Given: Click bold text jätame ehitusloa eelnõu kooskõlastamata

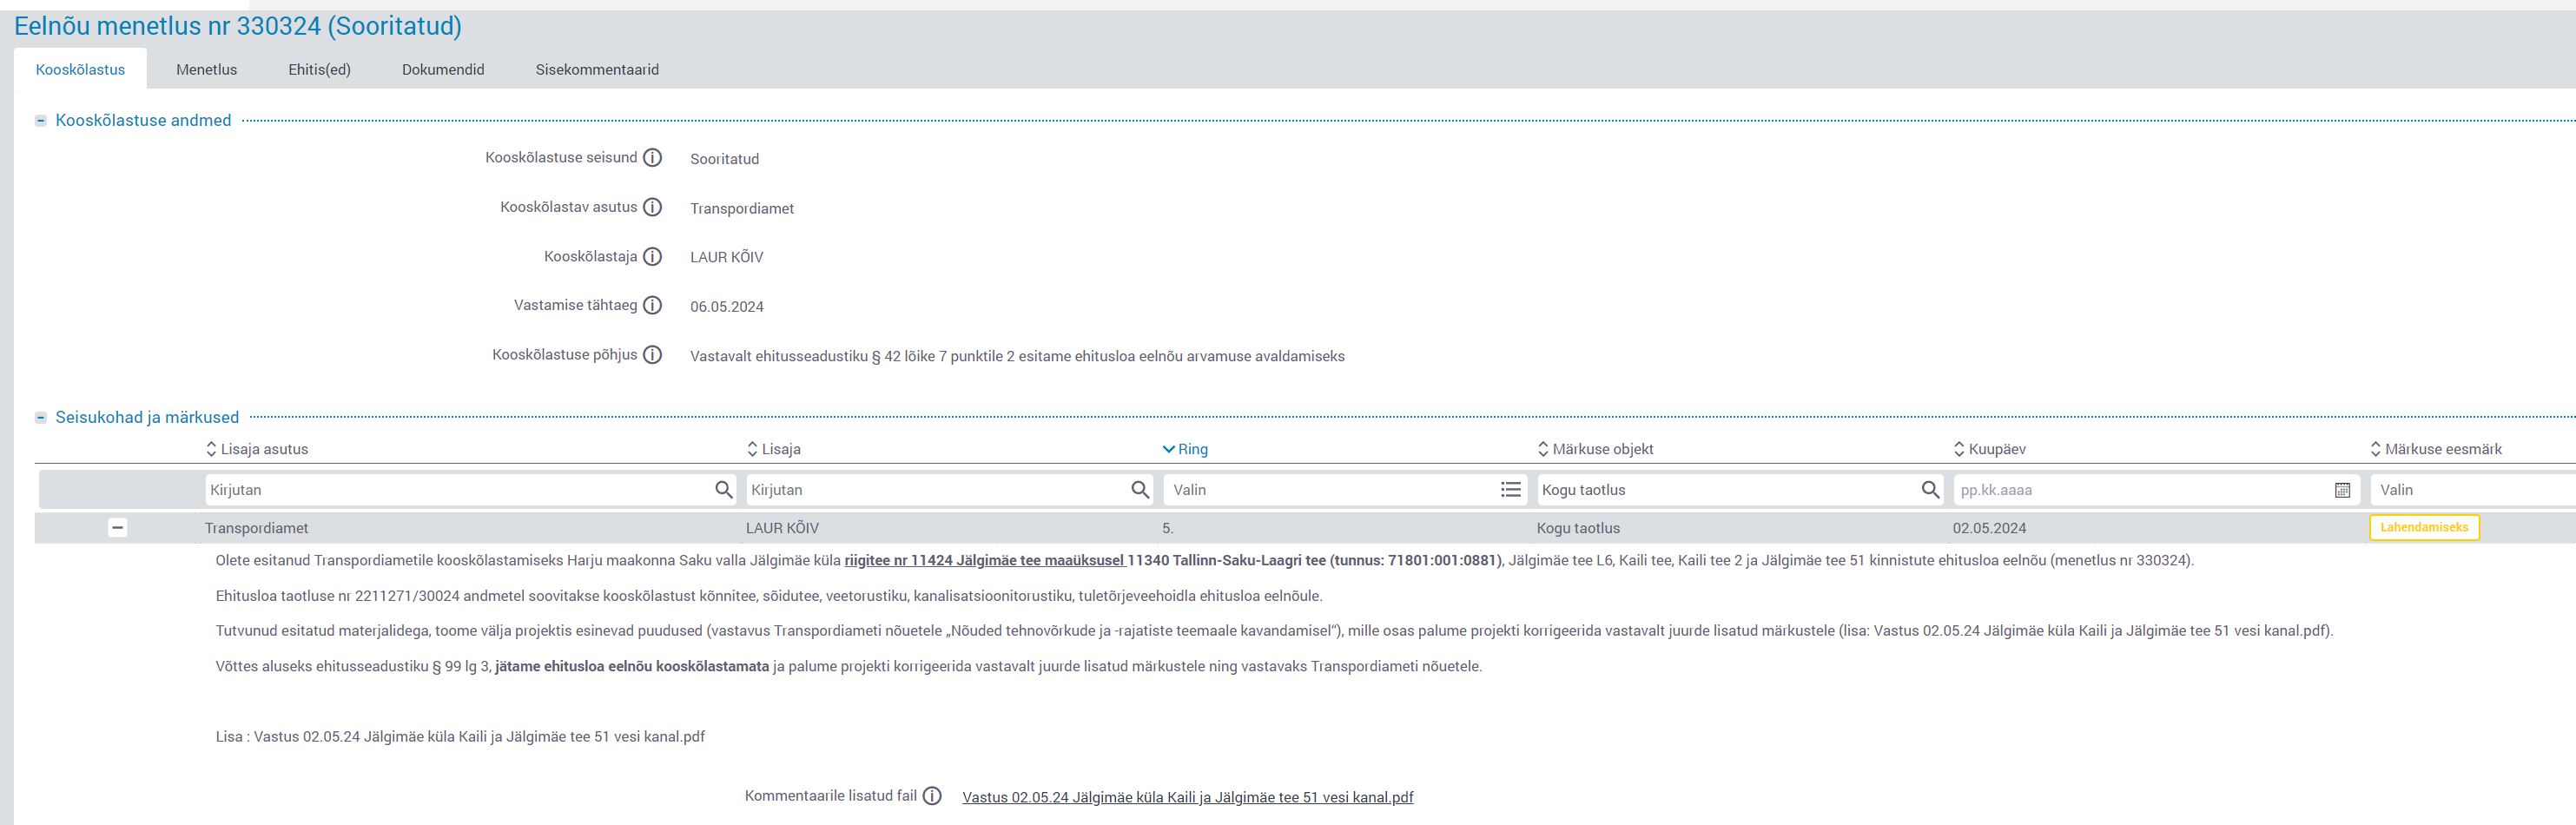Looking at the screenshot, I should 632,666.
